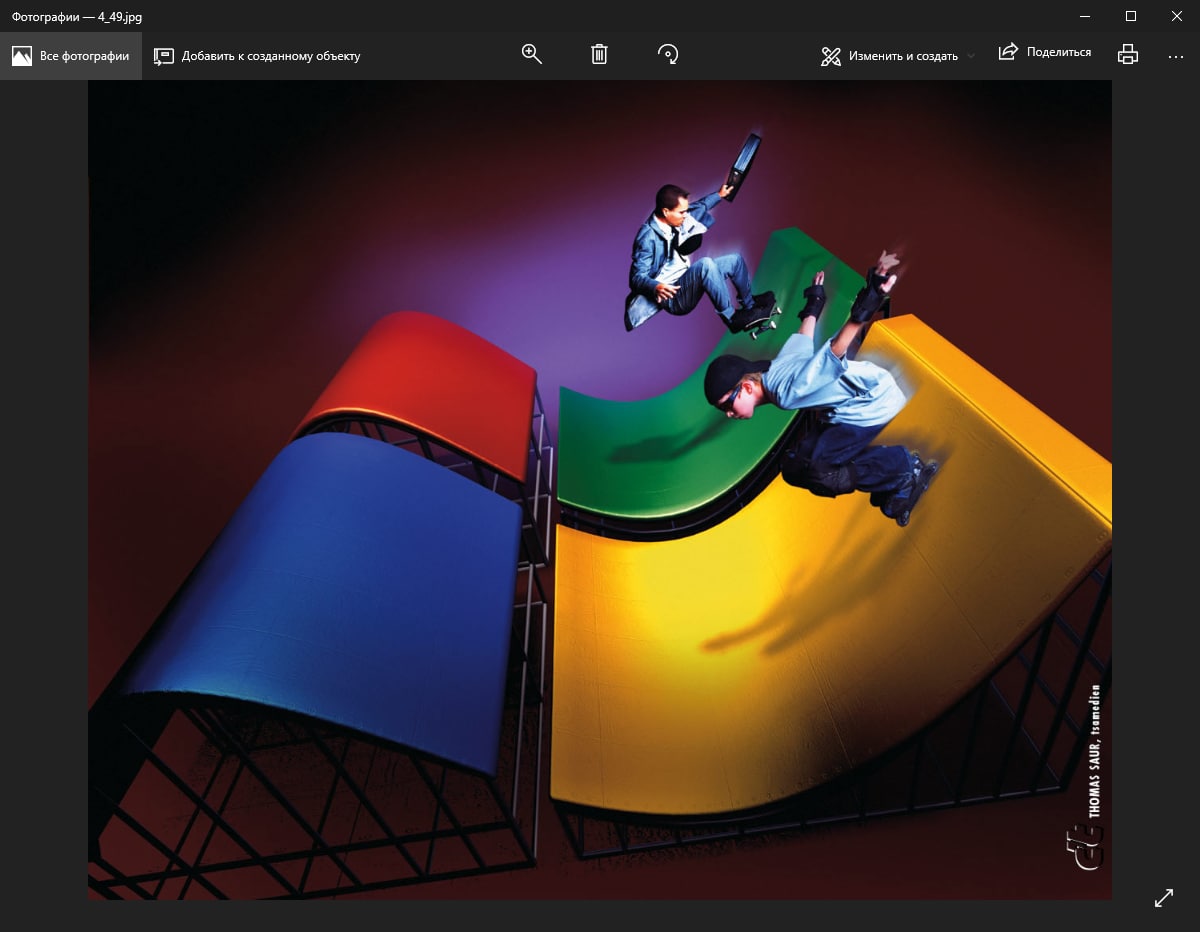Image resolution: width=1200 pixels, height=932 pixels.
Task: Close the Photos window
Action: point(1177,16)
